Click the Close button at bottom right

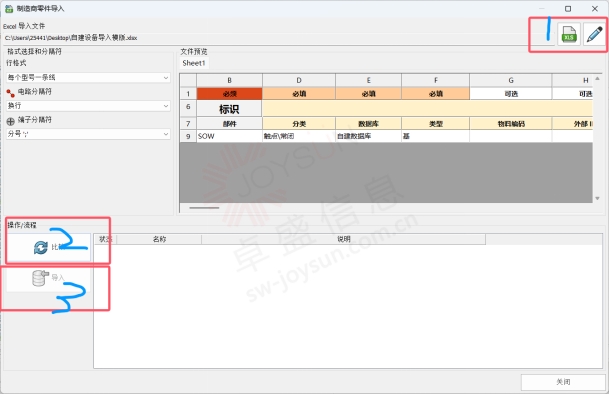coord(563,382)
